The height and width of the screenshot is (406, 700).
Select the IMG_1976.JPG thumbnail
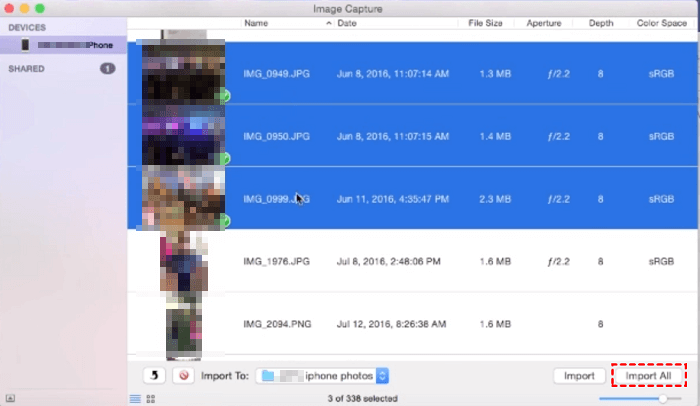pyautogui.click(x=183, y=261)
